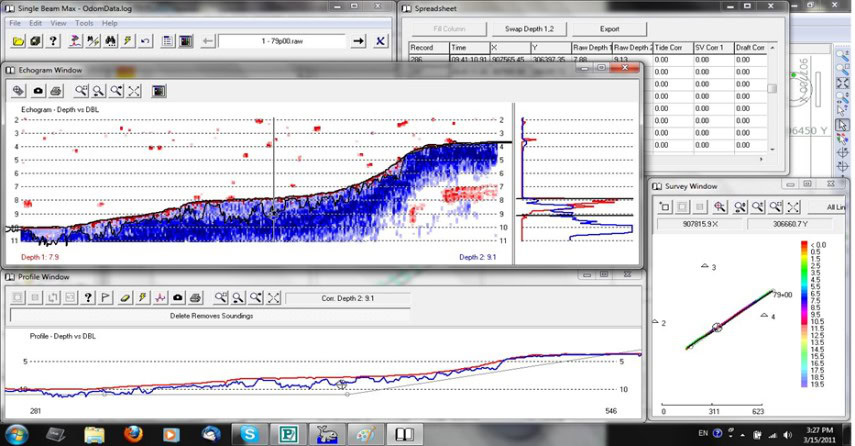This screenshot has height=446, width=855.
Task: Click the Spreadsheet scroll-down arrow
Action: pyautogui.click(x=772, y=149)
